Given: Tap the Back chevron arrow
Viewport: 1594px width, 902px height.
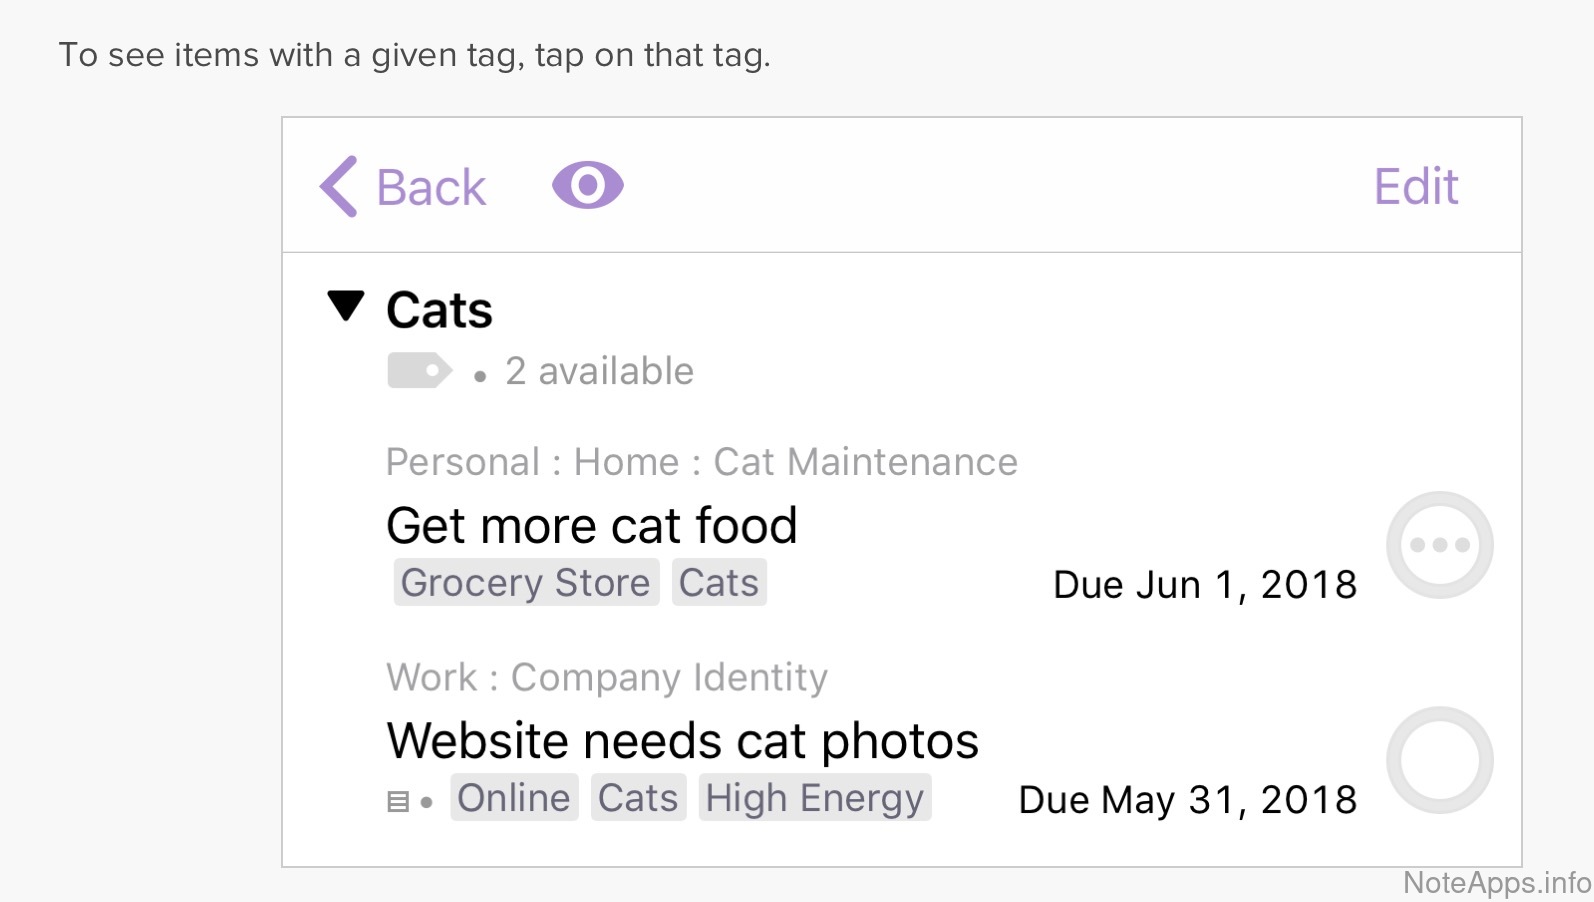Looking at the screenshot, I should point(339,187).
